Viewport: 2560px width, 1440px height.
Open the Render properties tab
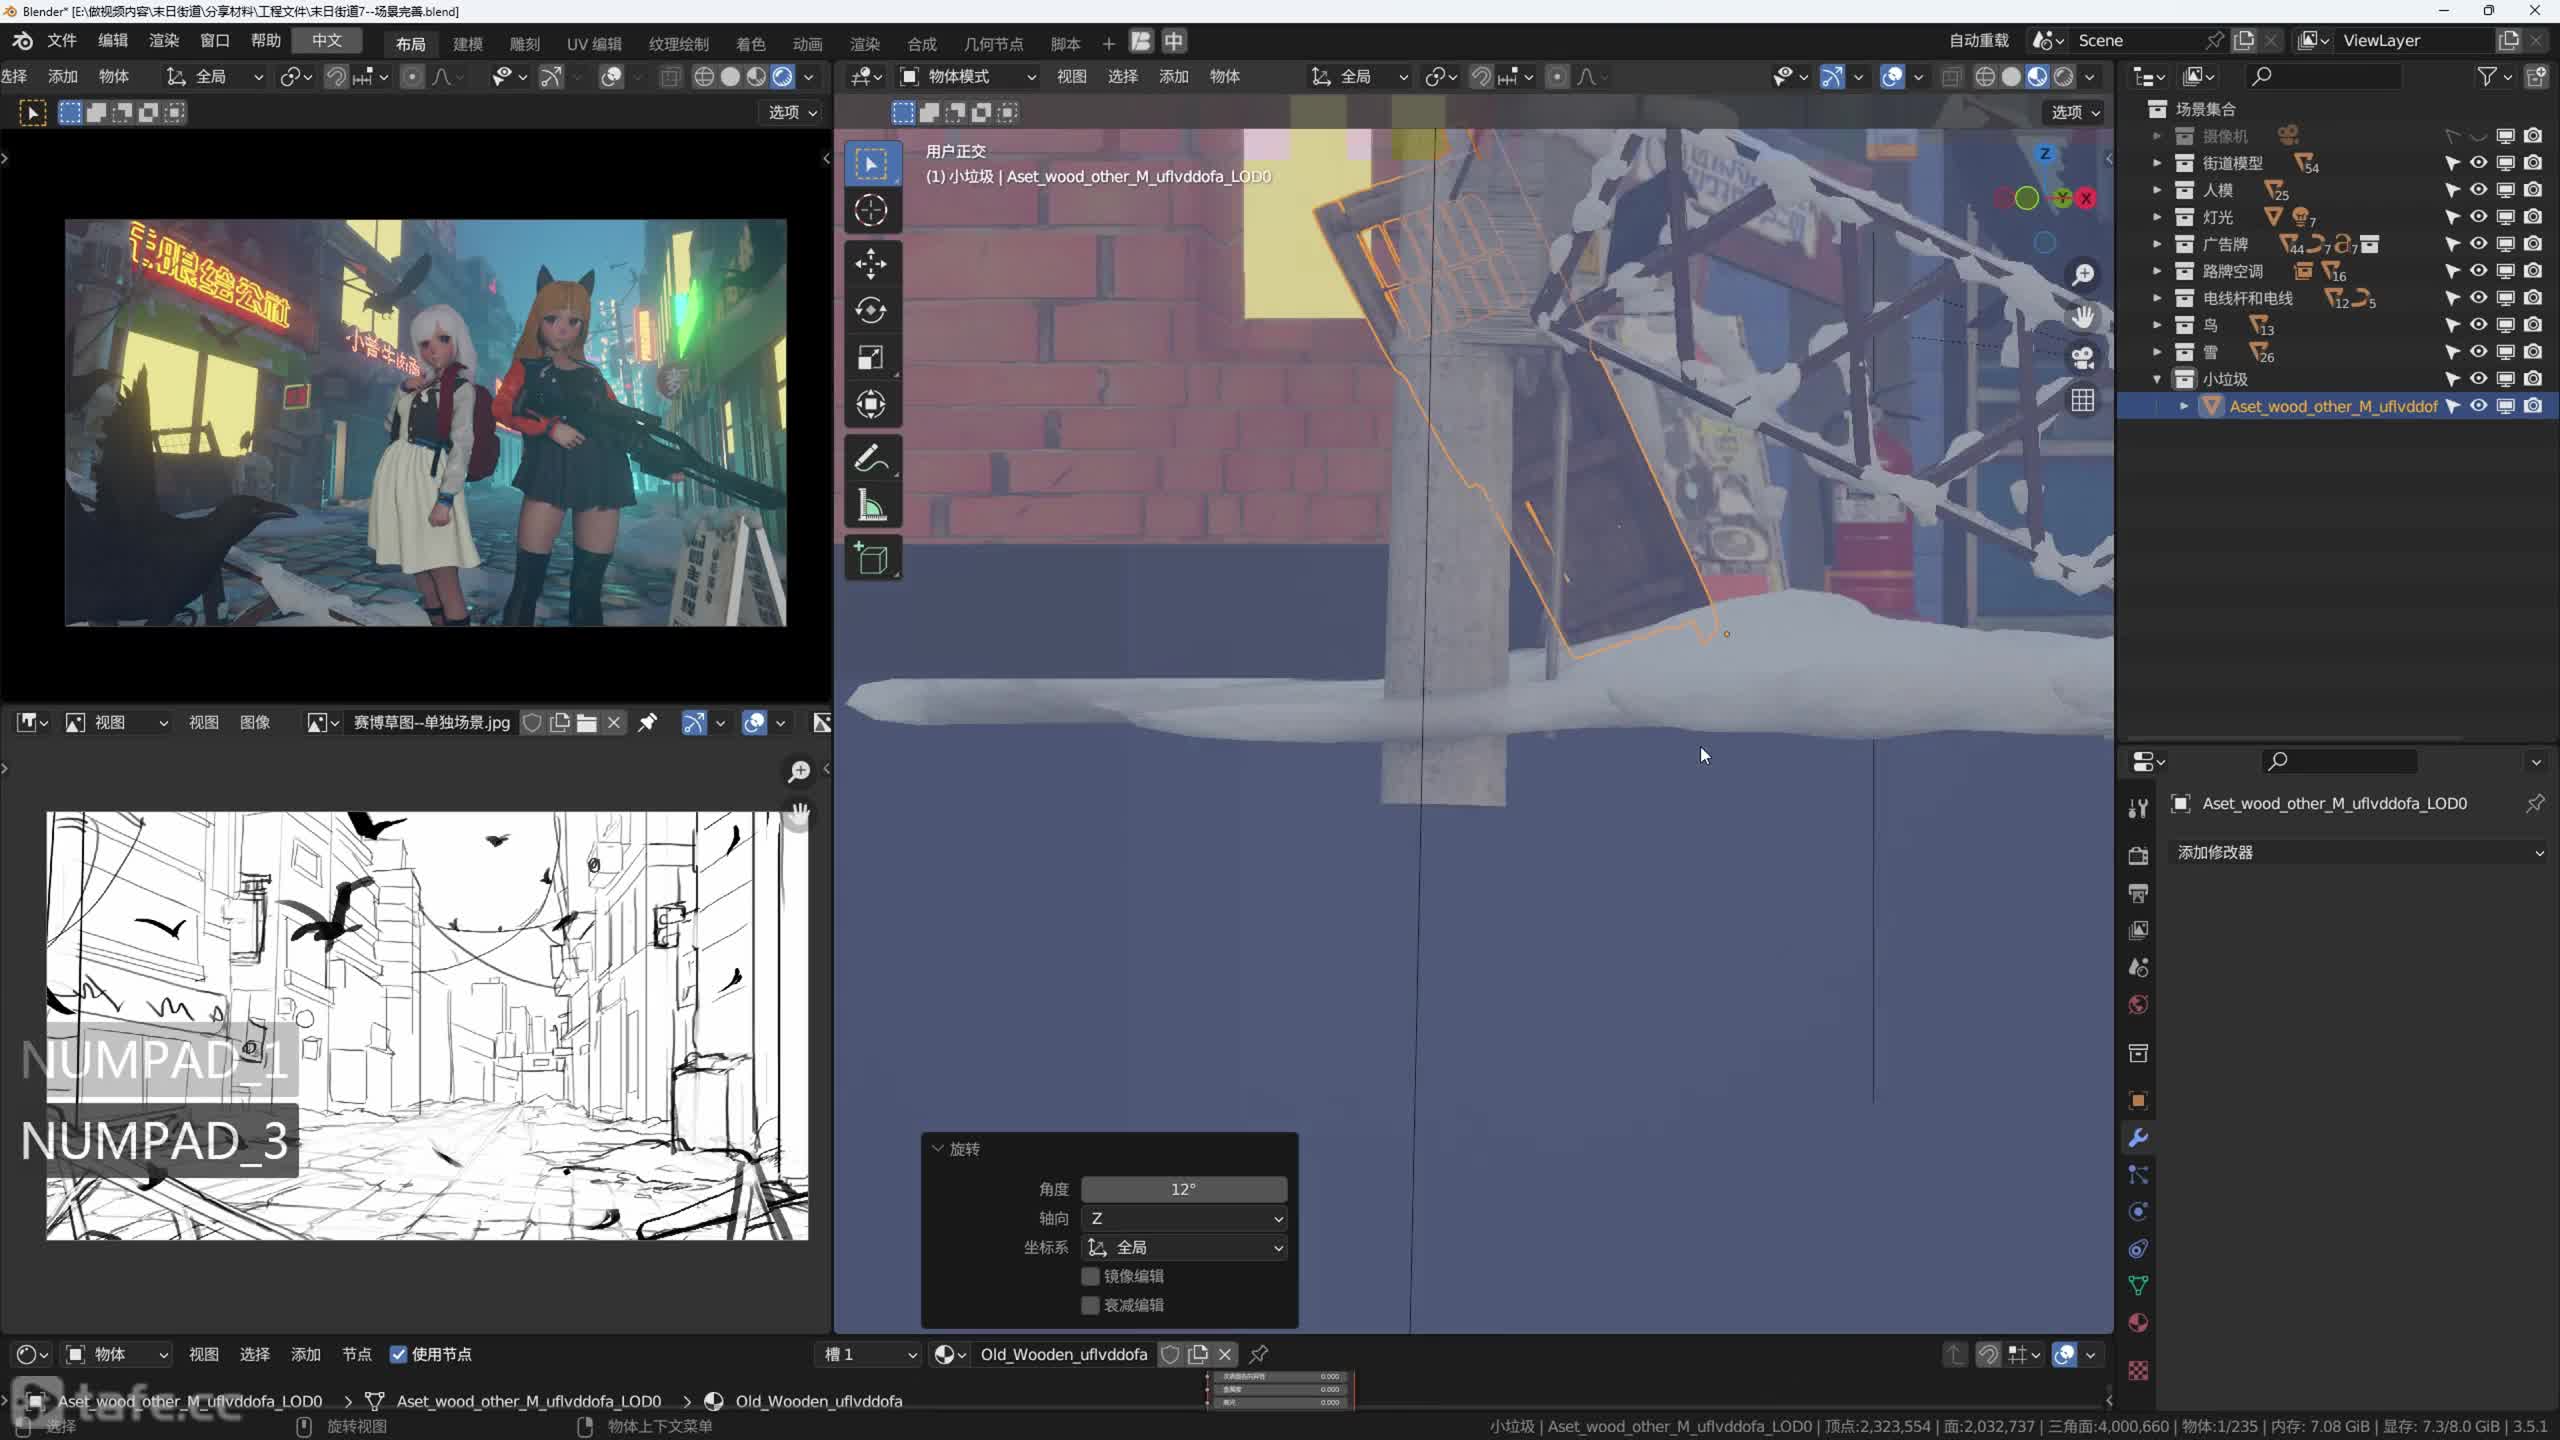click(x=2138, y=856)
